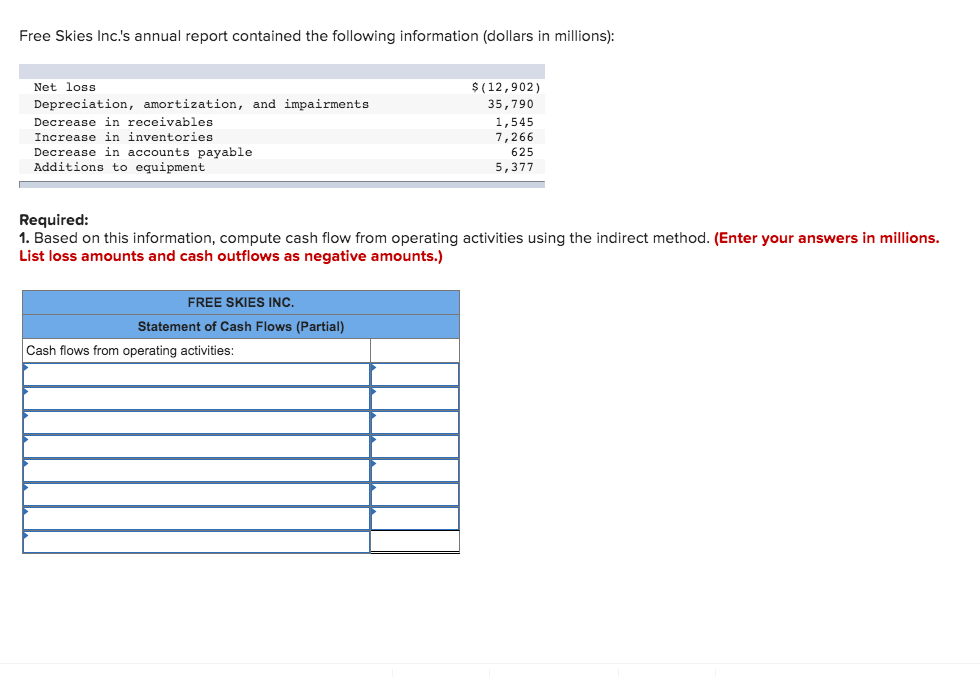
Task: Select the value 7,266
Action: (514, 137)
